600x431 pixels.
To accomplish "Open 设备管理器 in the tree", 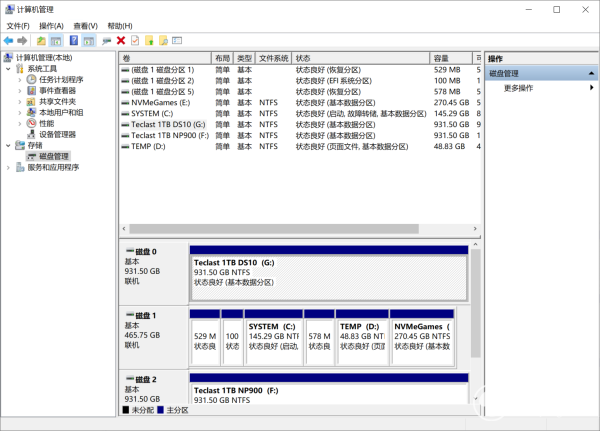I will click(57, 134).
